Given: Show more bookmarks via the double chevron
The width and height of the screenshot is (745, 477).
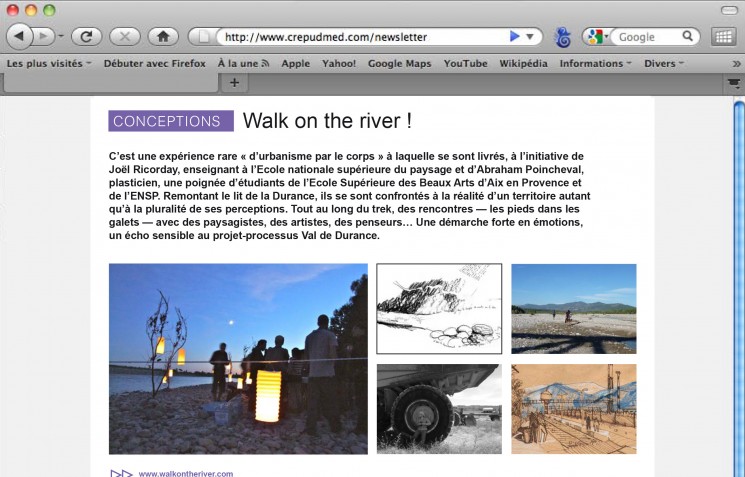Looking at the screenshot, I should [736, 64].
